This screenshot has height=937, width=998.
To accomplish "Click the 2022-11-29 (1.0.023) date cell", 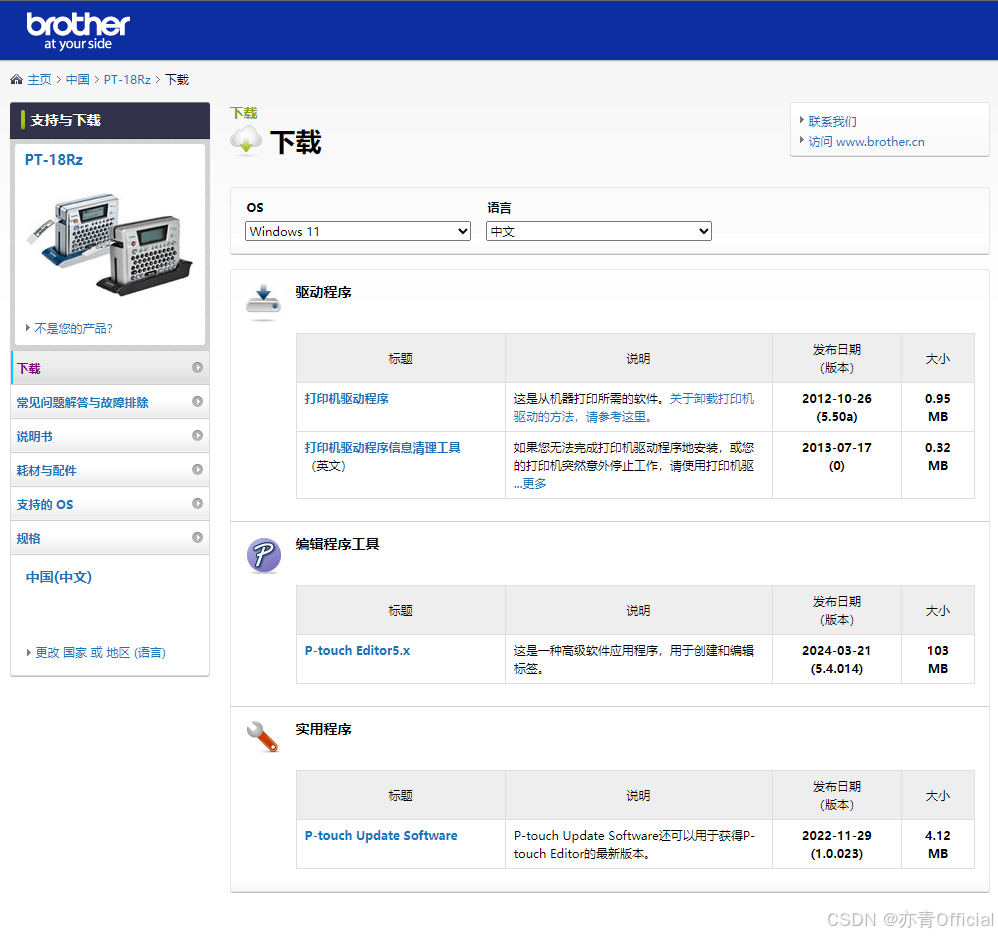I will point(836,845).
